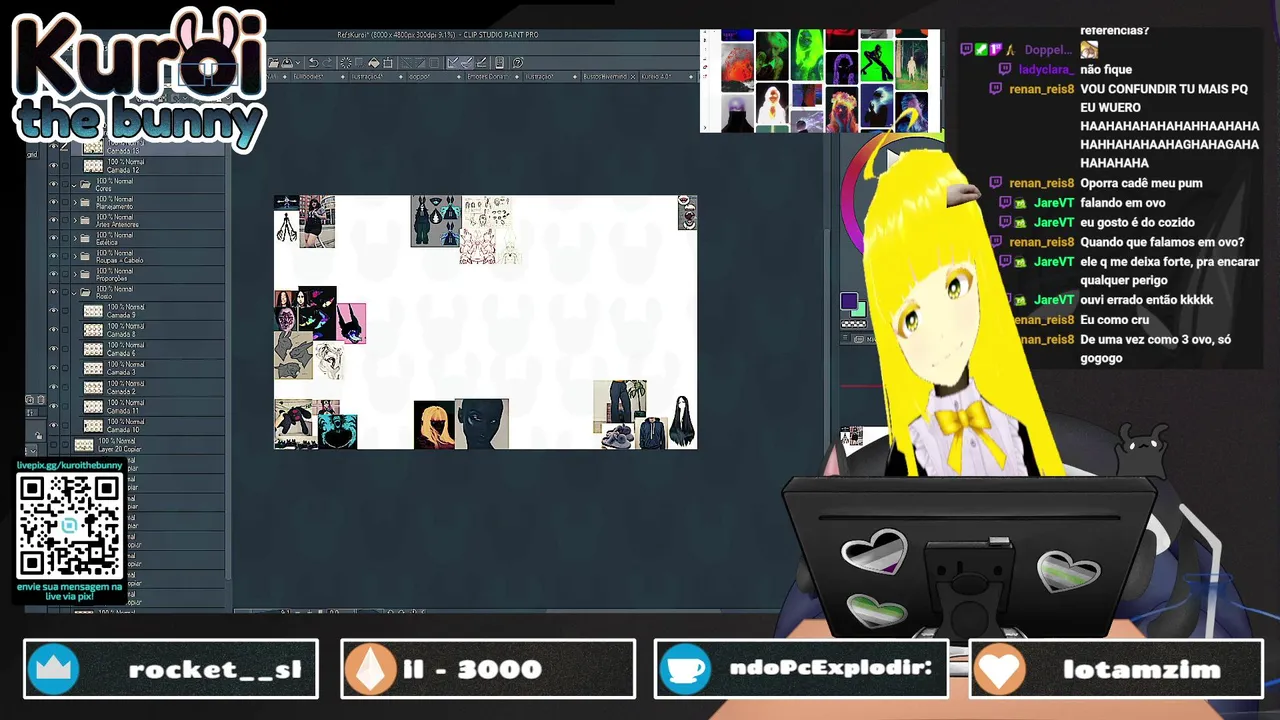Click the forest figure reference image
1280x720 pixels.
pos(911,65)
